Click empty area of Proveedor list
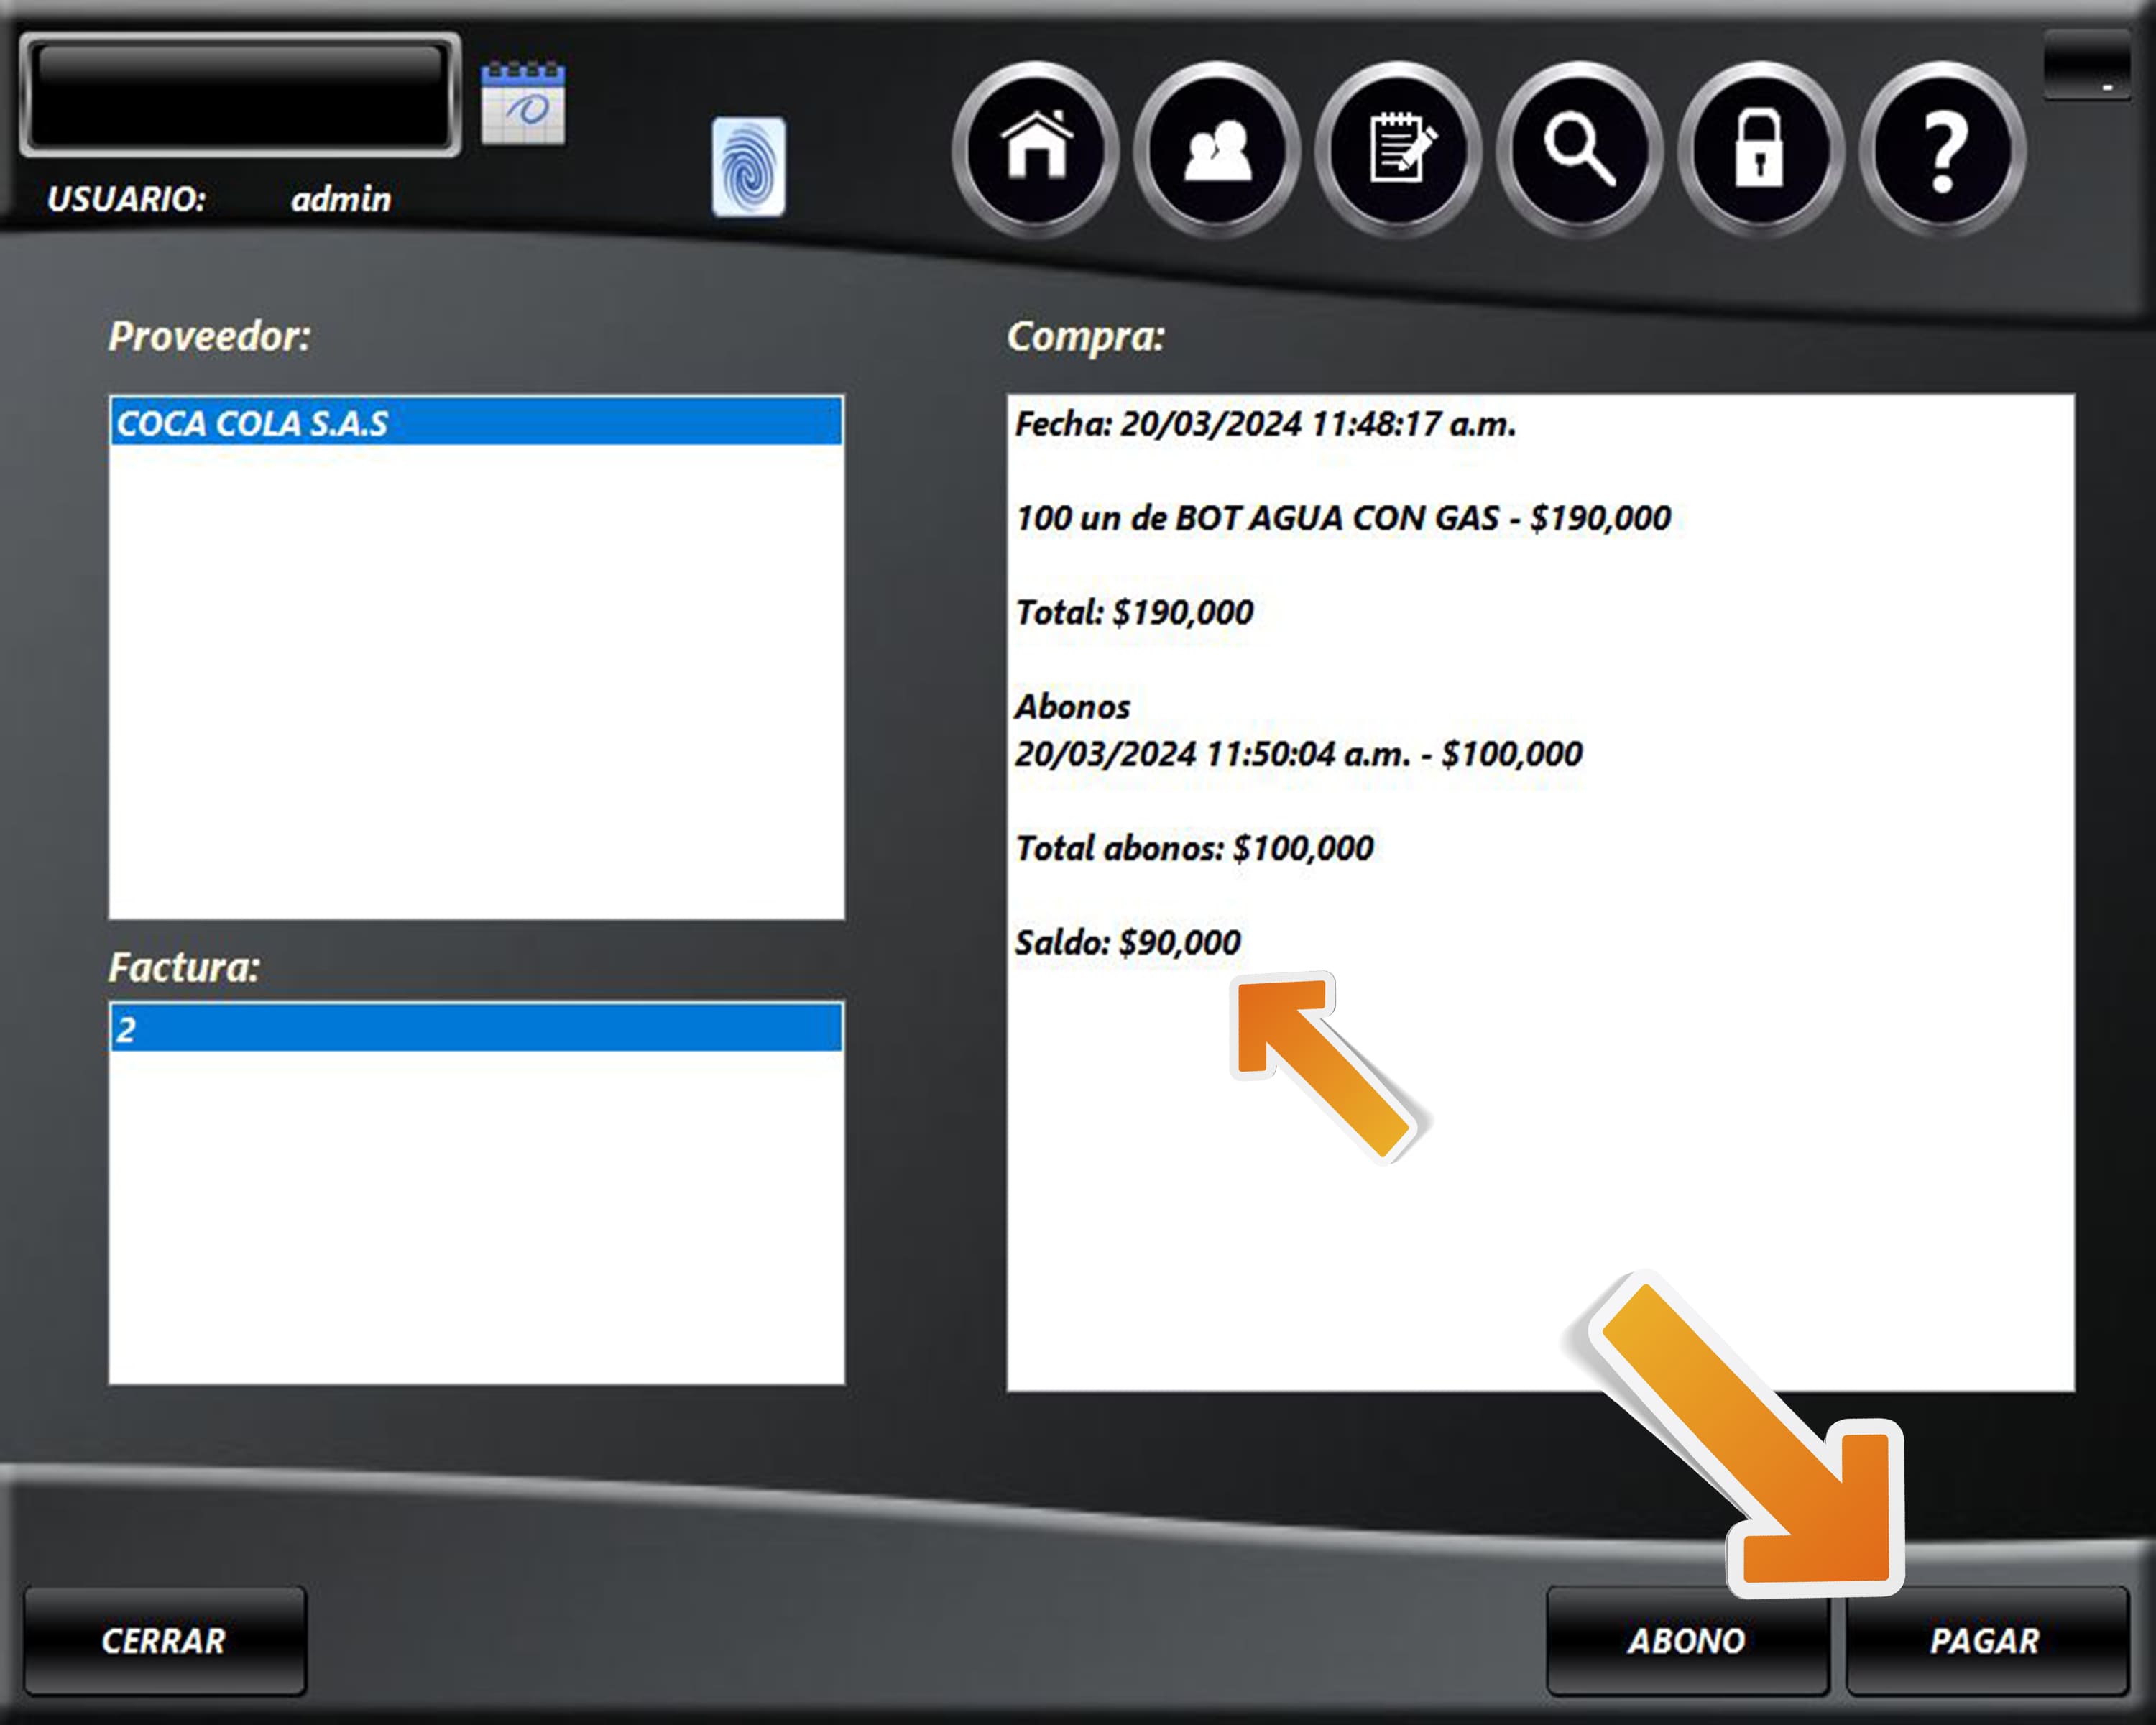 point(476,680)
